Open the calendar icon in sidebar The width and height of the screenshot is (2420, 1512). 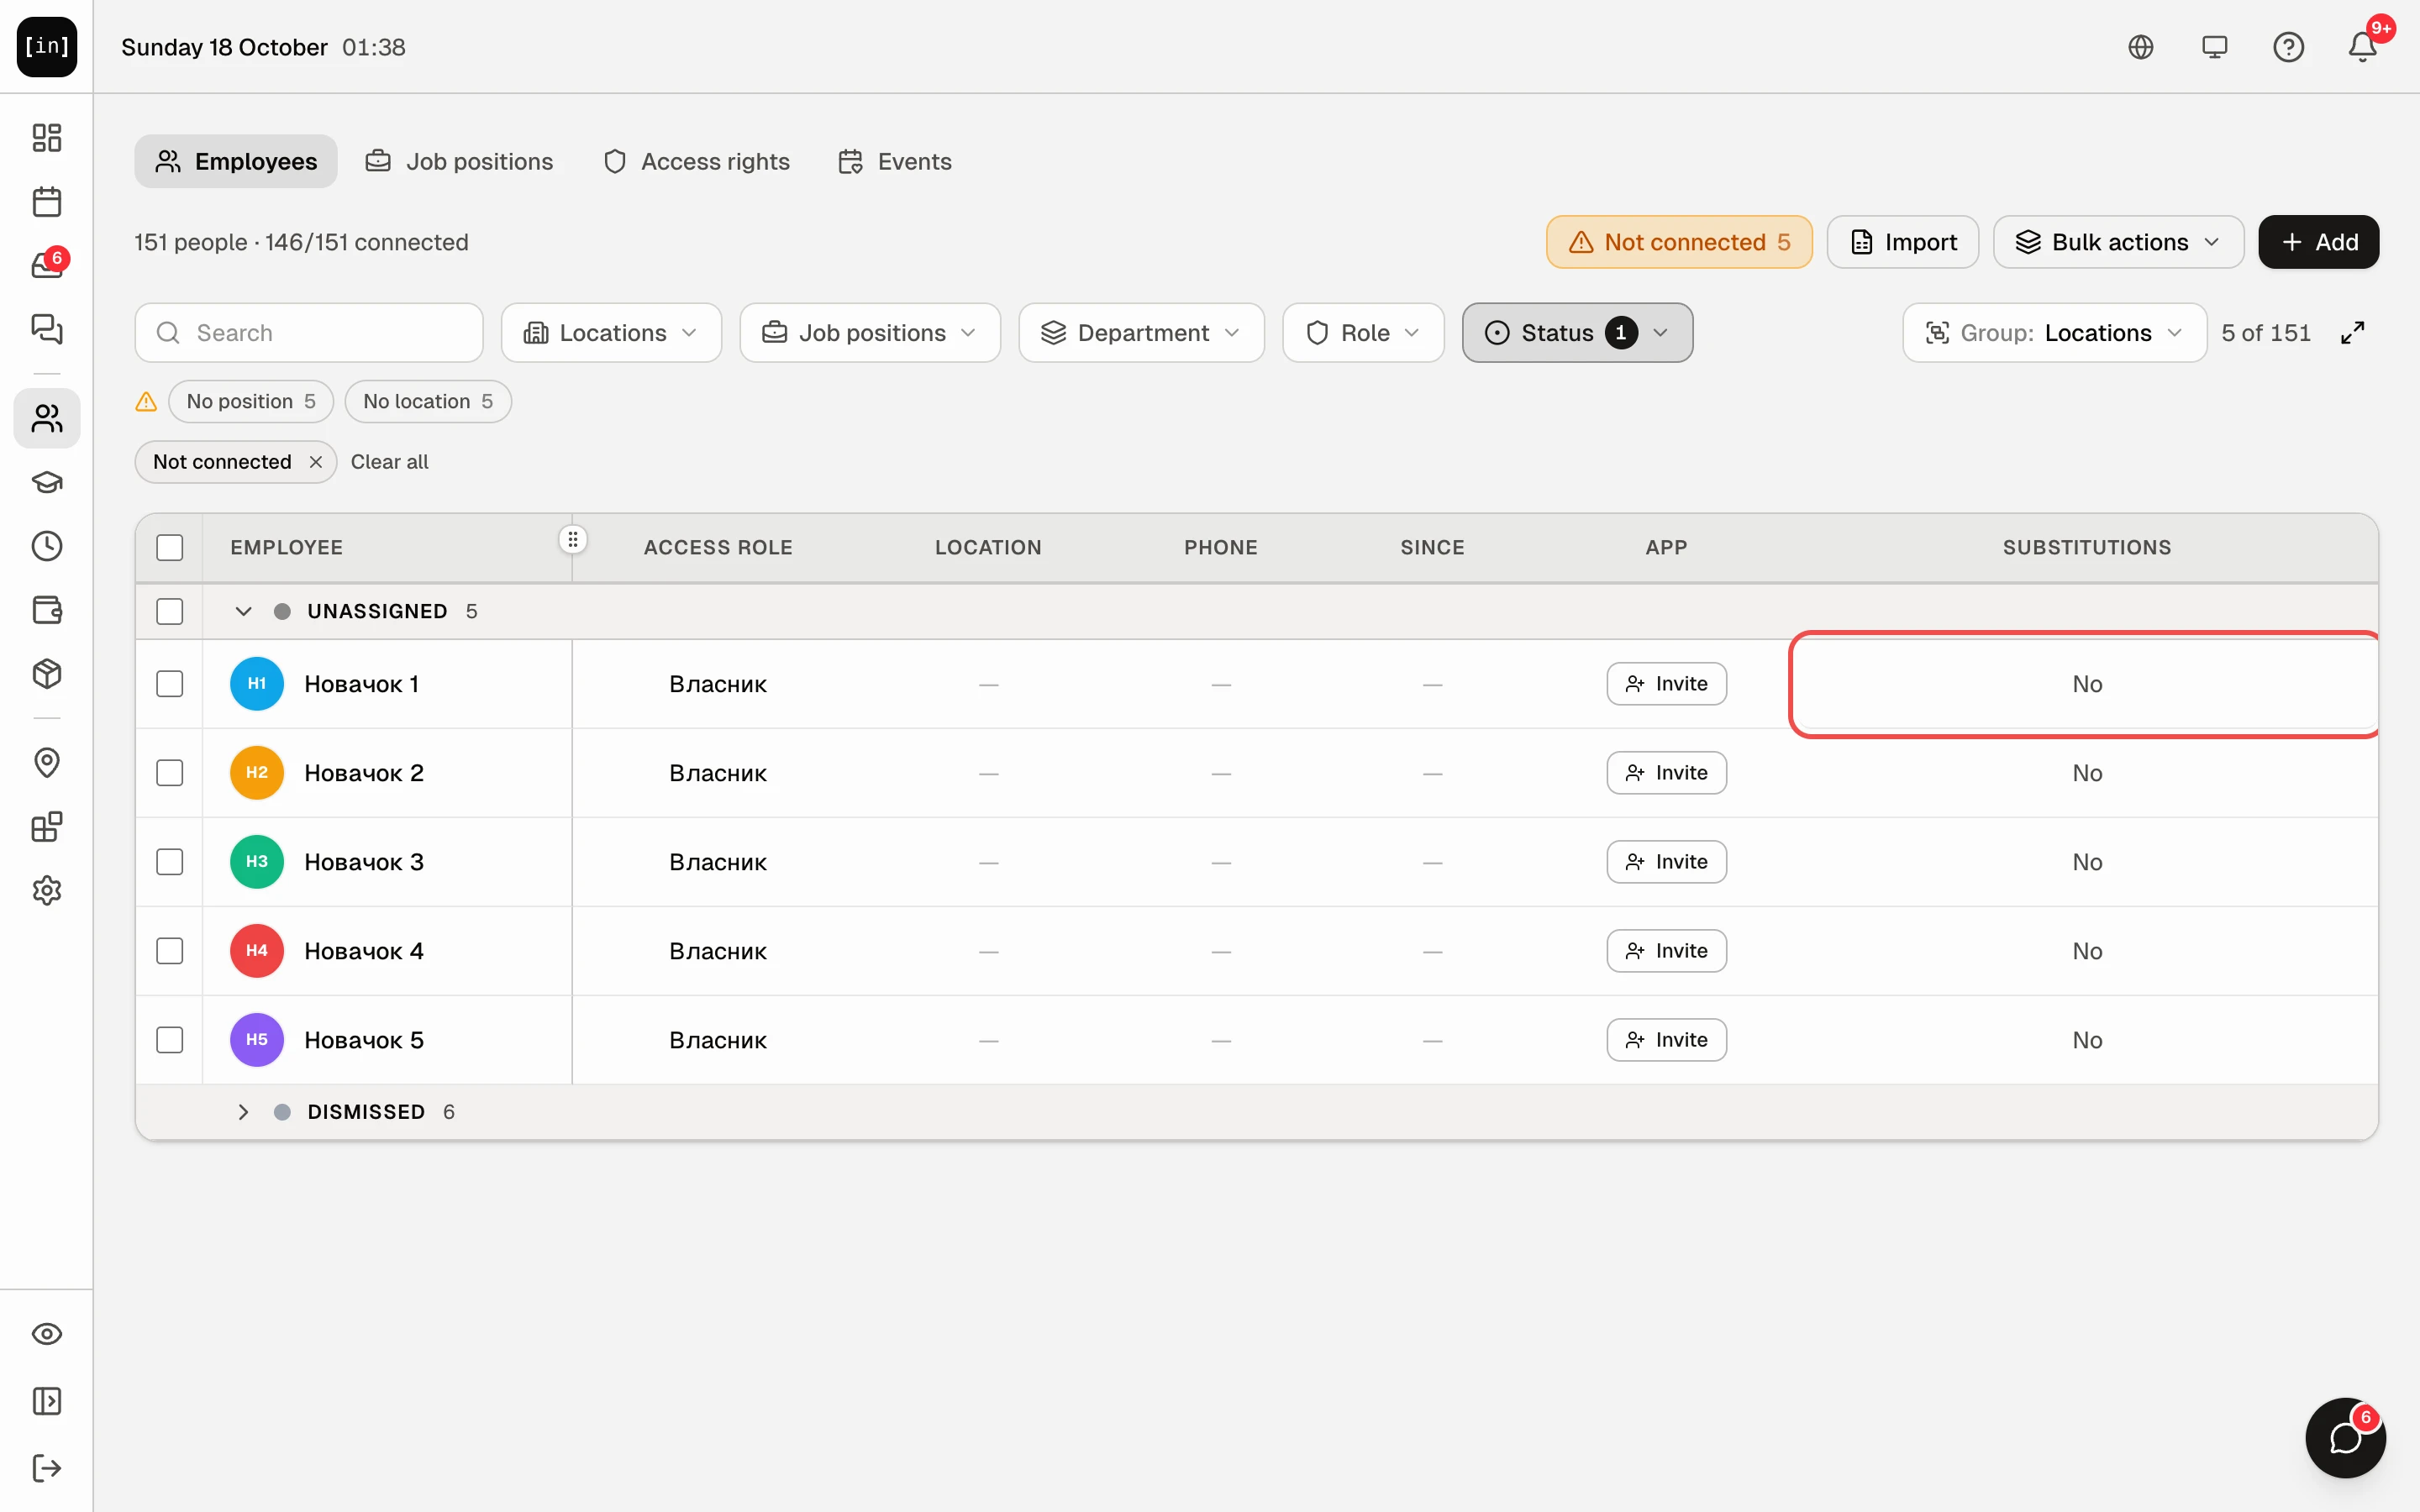pos(46,201)
